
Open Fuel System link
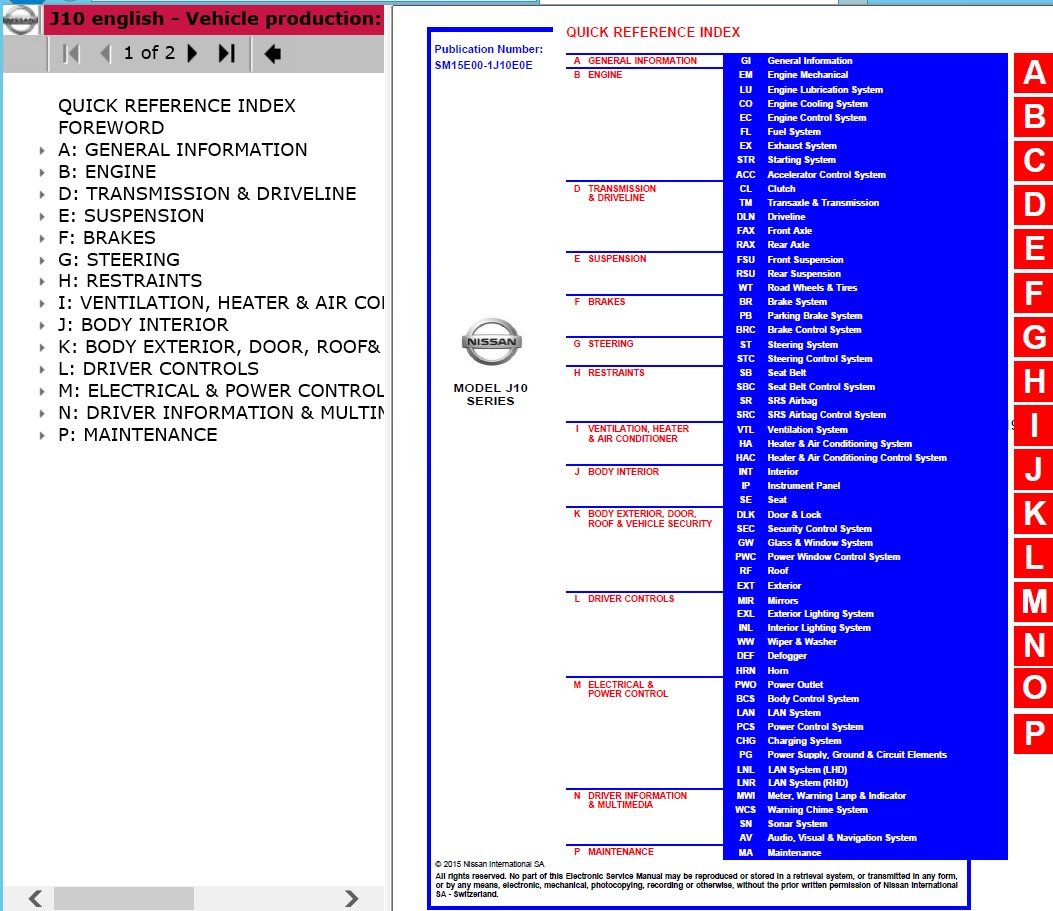(x=794, y=132)
